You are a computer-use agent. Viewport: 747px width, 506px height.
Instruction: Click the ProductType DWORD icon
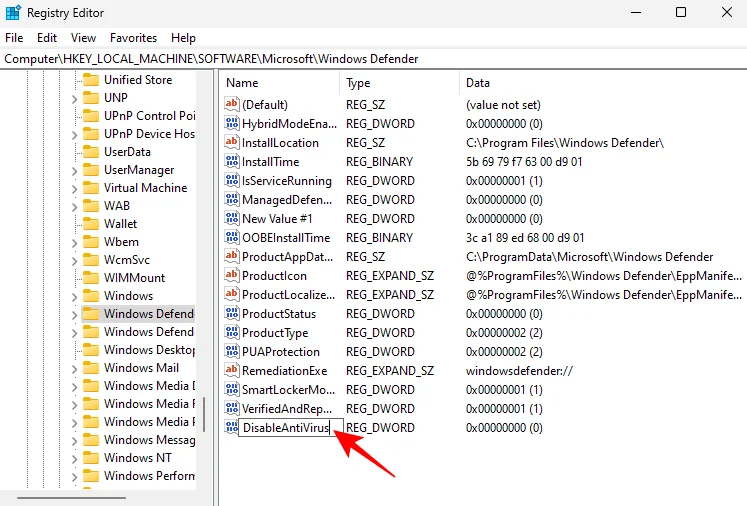(232, 333)
